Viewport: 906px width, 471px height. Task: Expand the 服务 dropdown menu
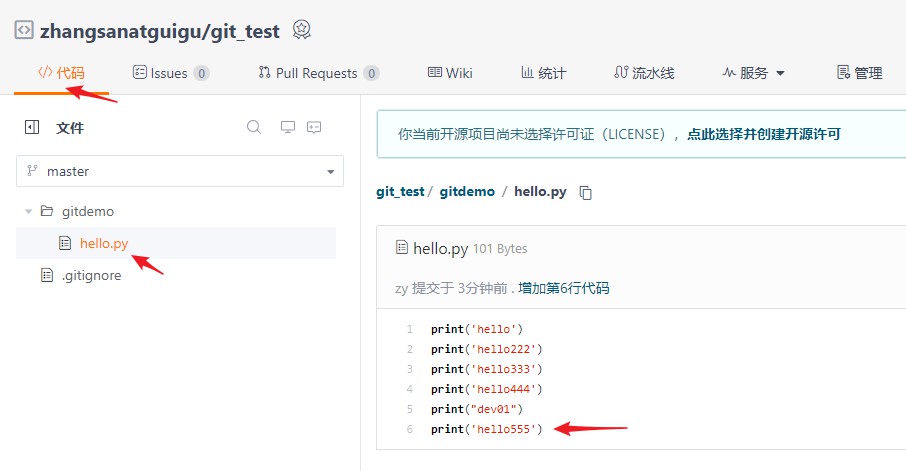753,73
